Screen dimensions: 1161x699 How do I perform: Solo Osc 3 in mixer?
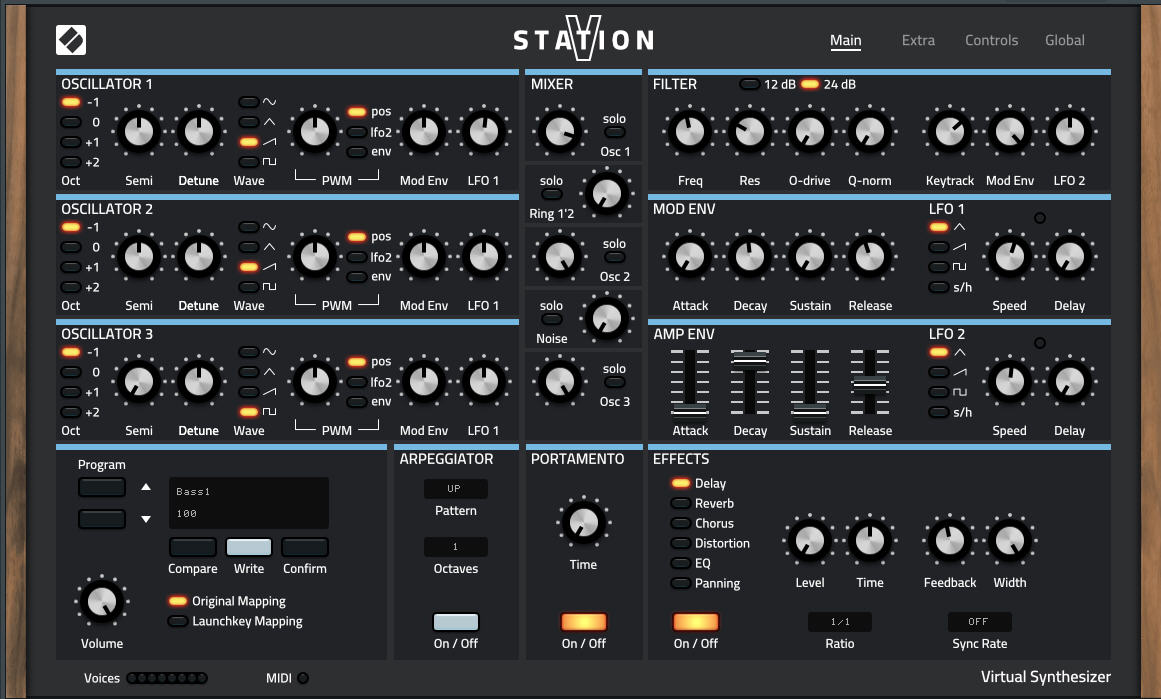[615, 383]
